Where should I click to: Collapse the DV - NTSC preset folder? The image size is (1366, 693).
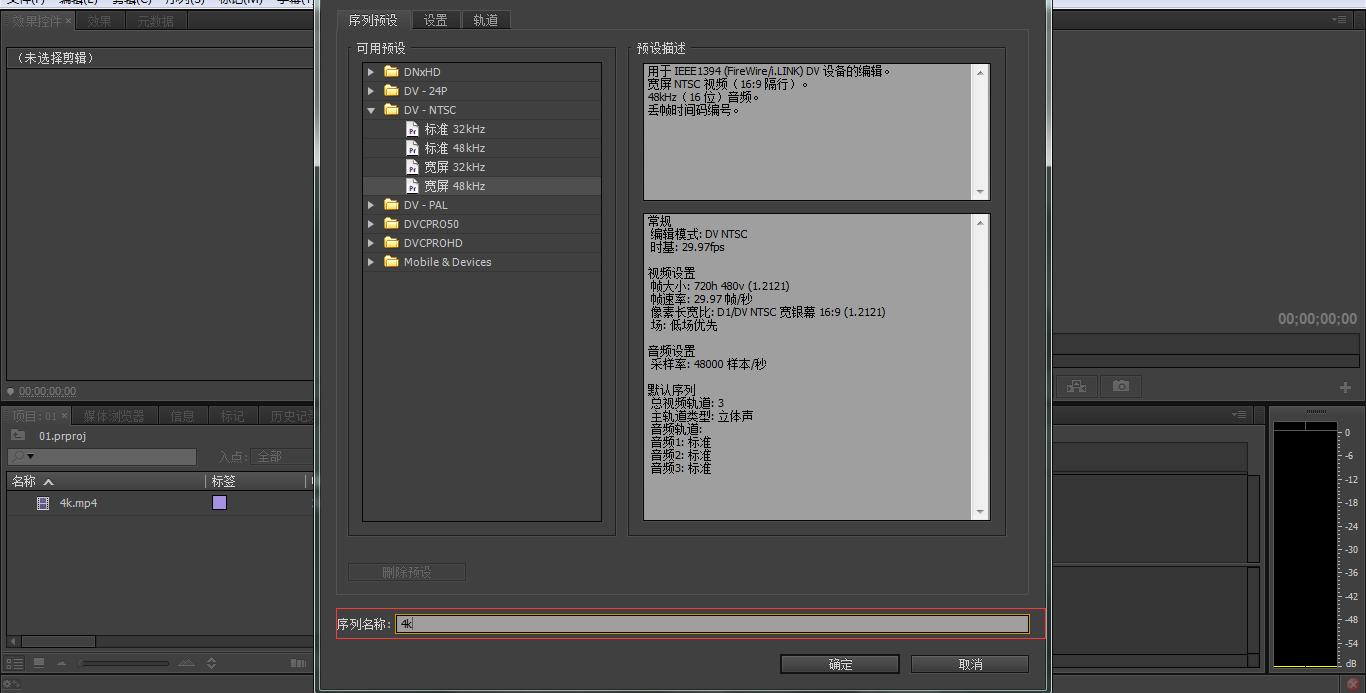click(x=371, y=110)
